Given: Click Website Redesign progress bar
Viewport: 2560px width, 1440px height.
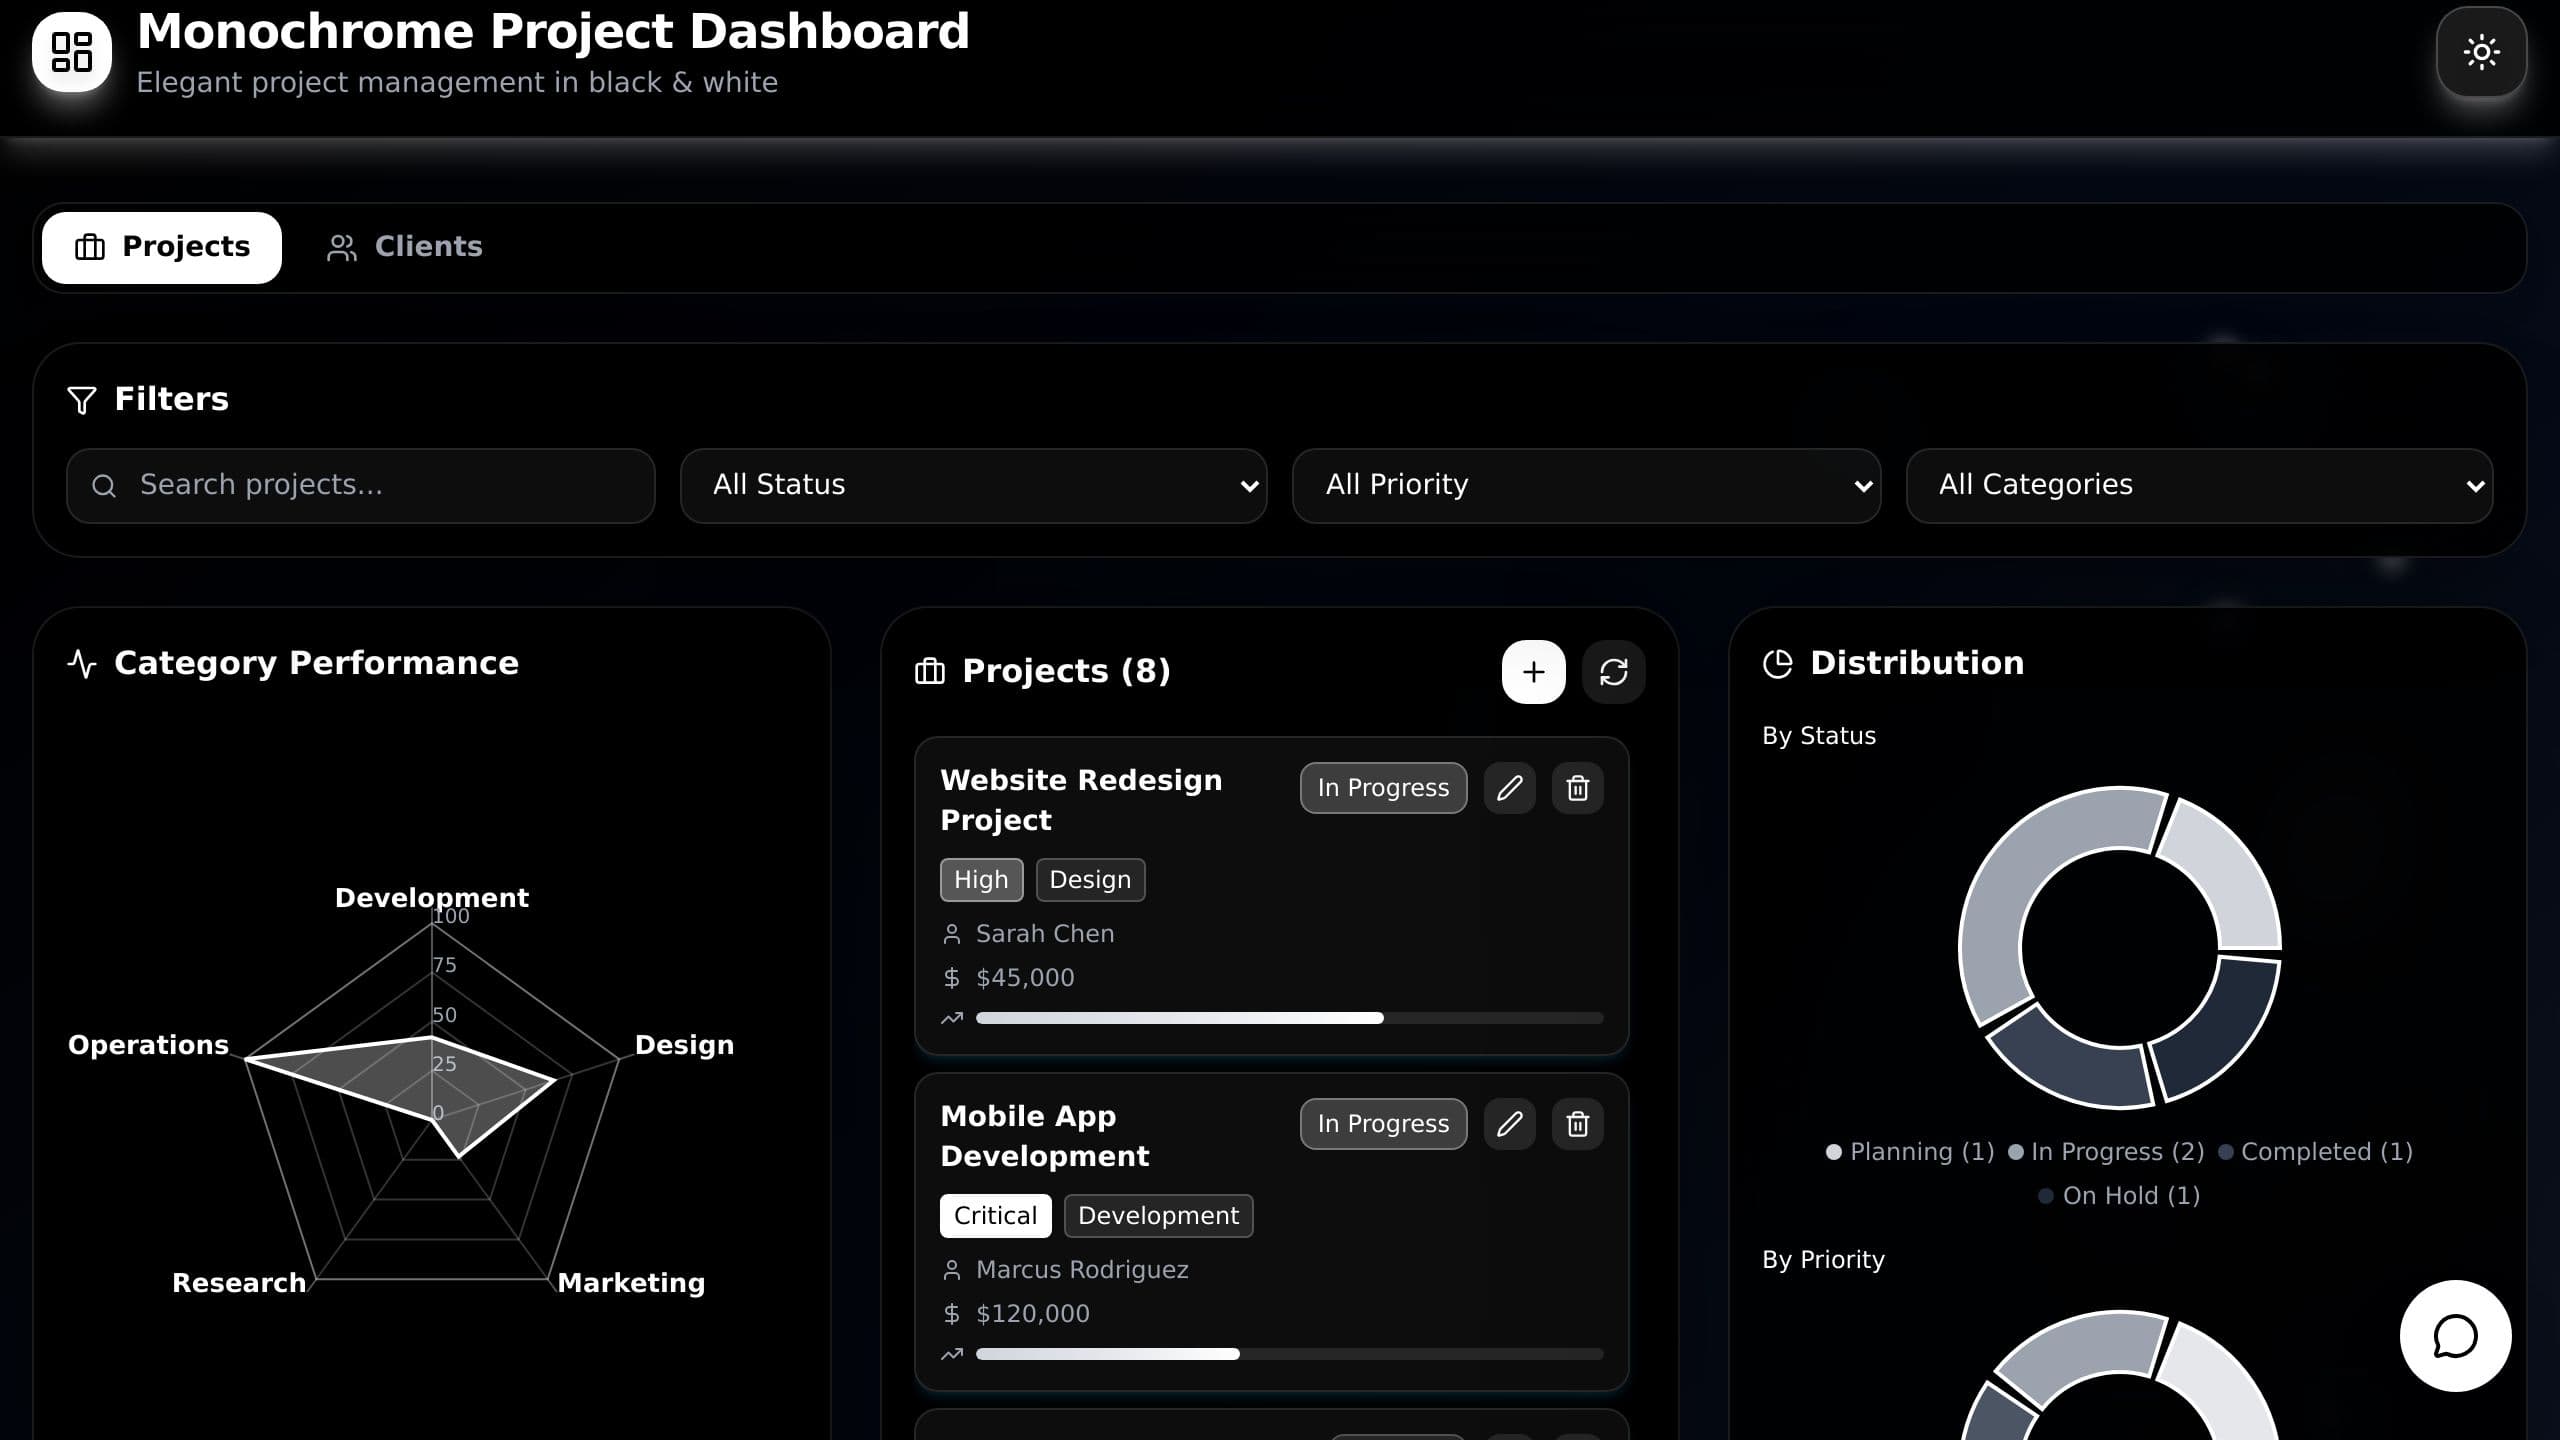Looking at the screenshot, I should pyautogui.click(x=1290, y=1018).
